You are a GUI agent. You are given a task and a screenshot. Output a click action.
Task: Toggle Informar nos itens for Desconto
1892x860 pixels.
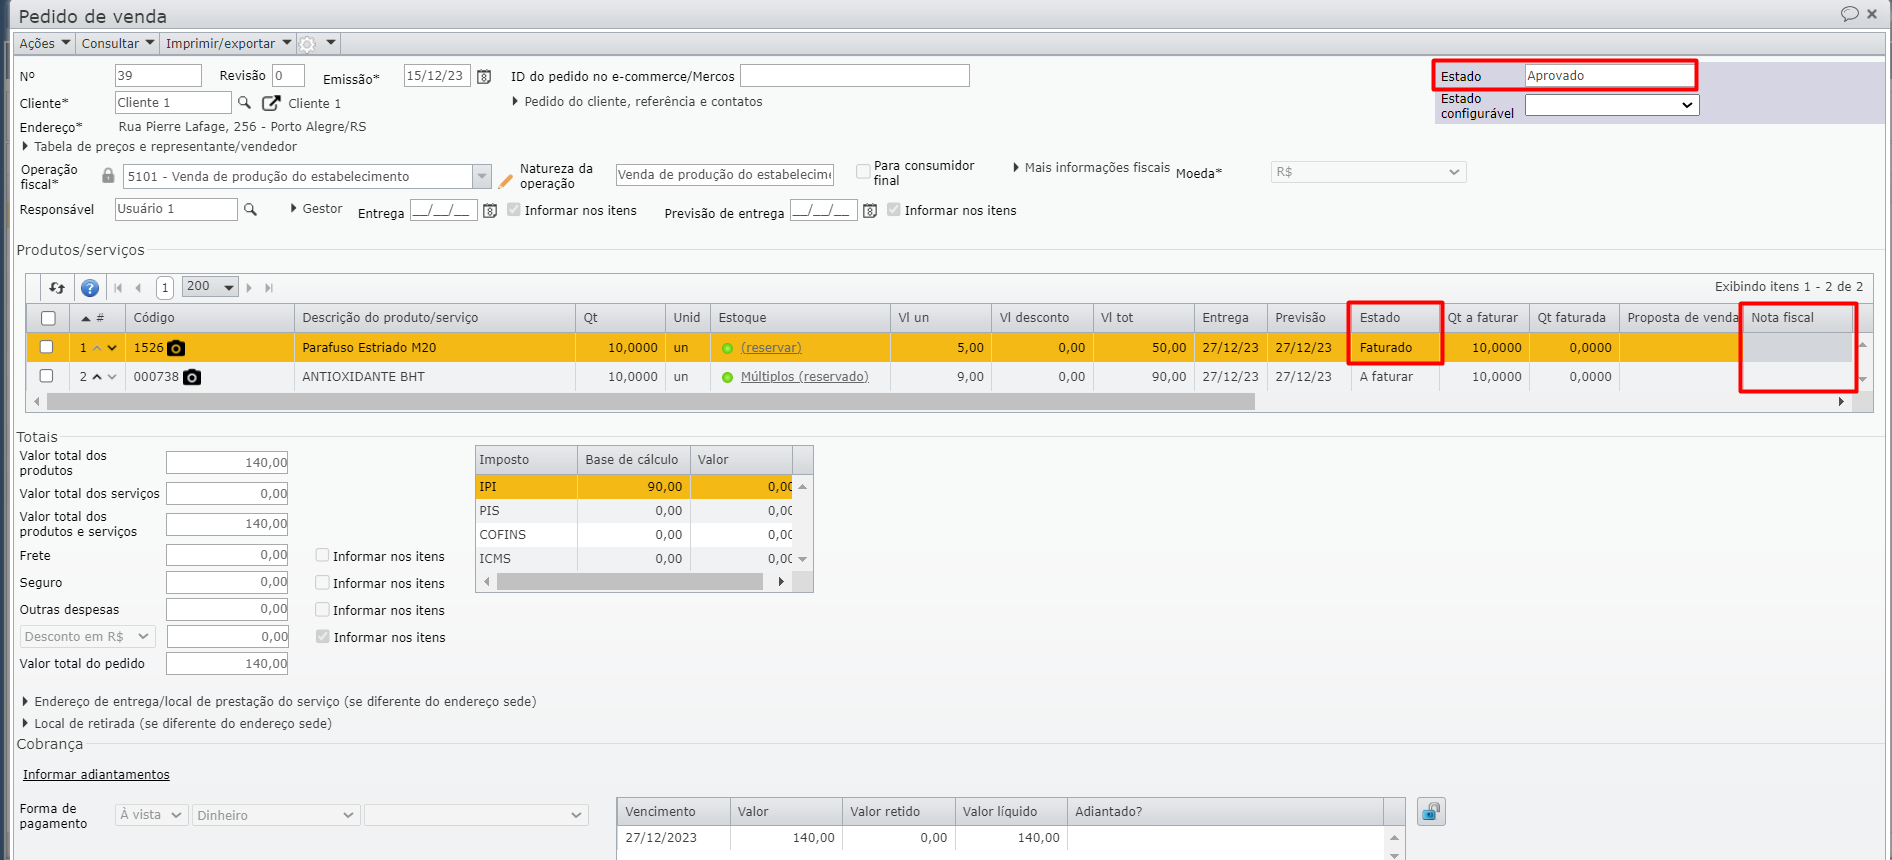coord(322,636)
